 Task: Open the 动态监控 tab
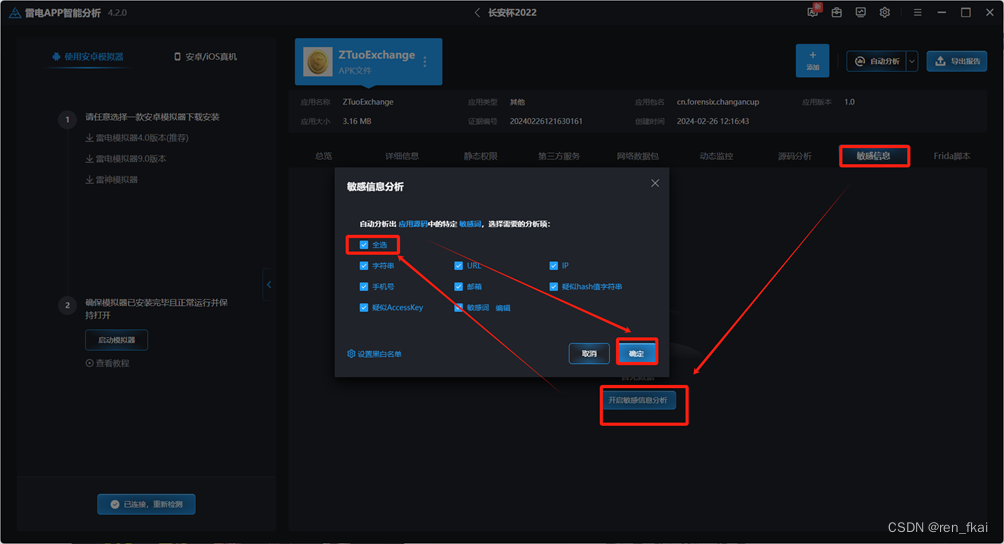tap(716, 156)
